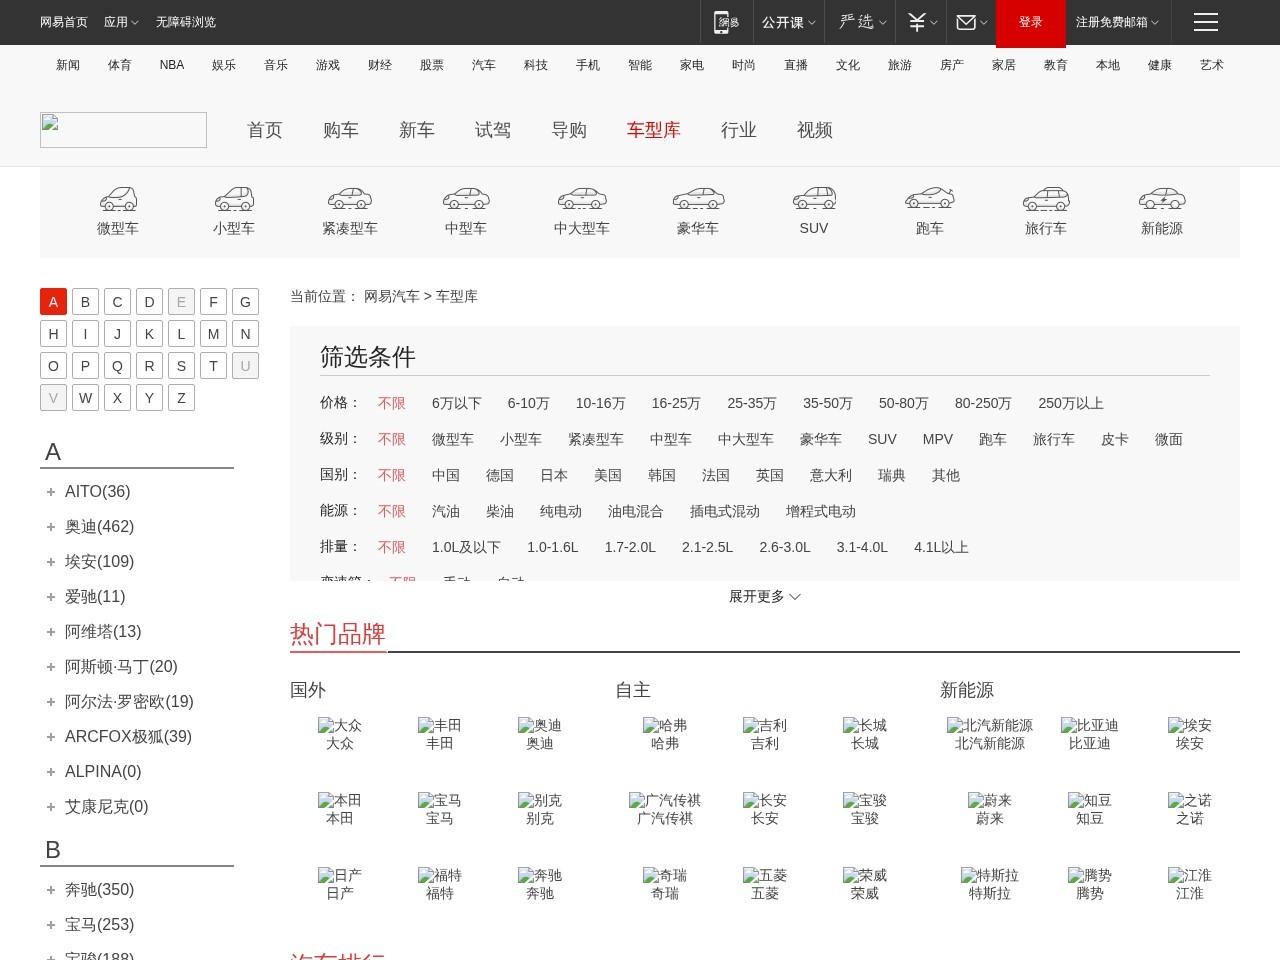Choose the 新能源 vehicle icon
This screenshot has height=960, width=1280.
[1162, 198]
